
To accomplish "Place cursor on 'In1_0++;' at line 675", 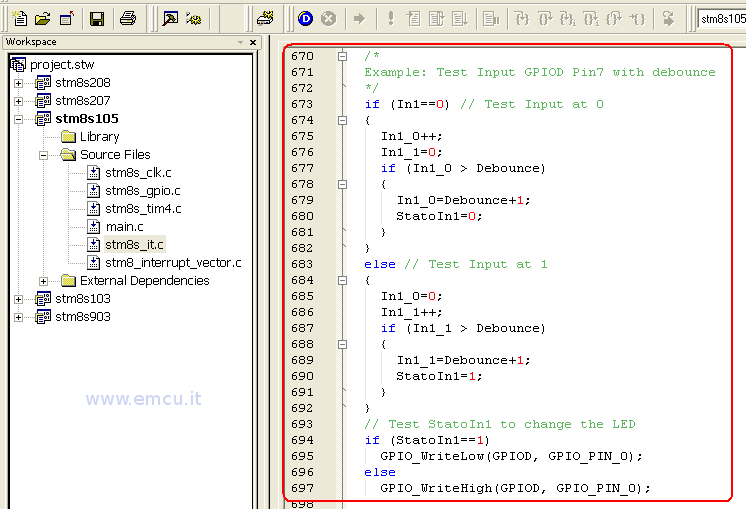I will pyautogui.click(x=412, y=137).
